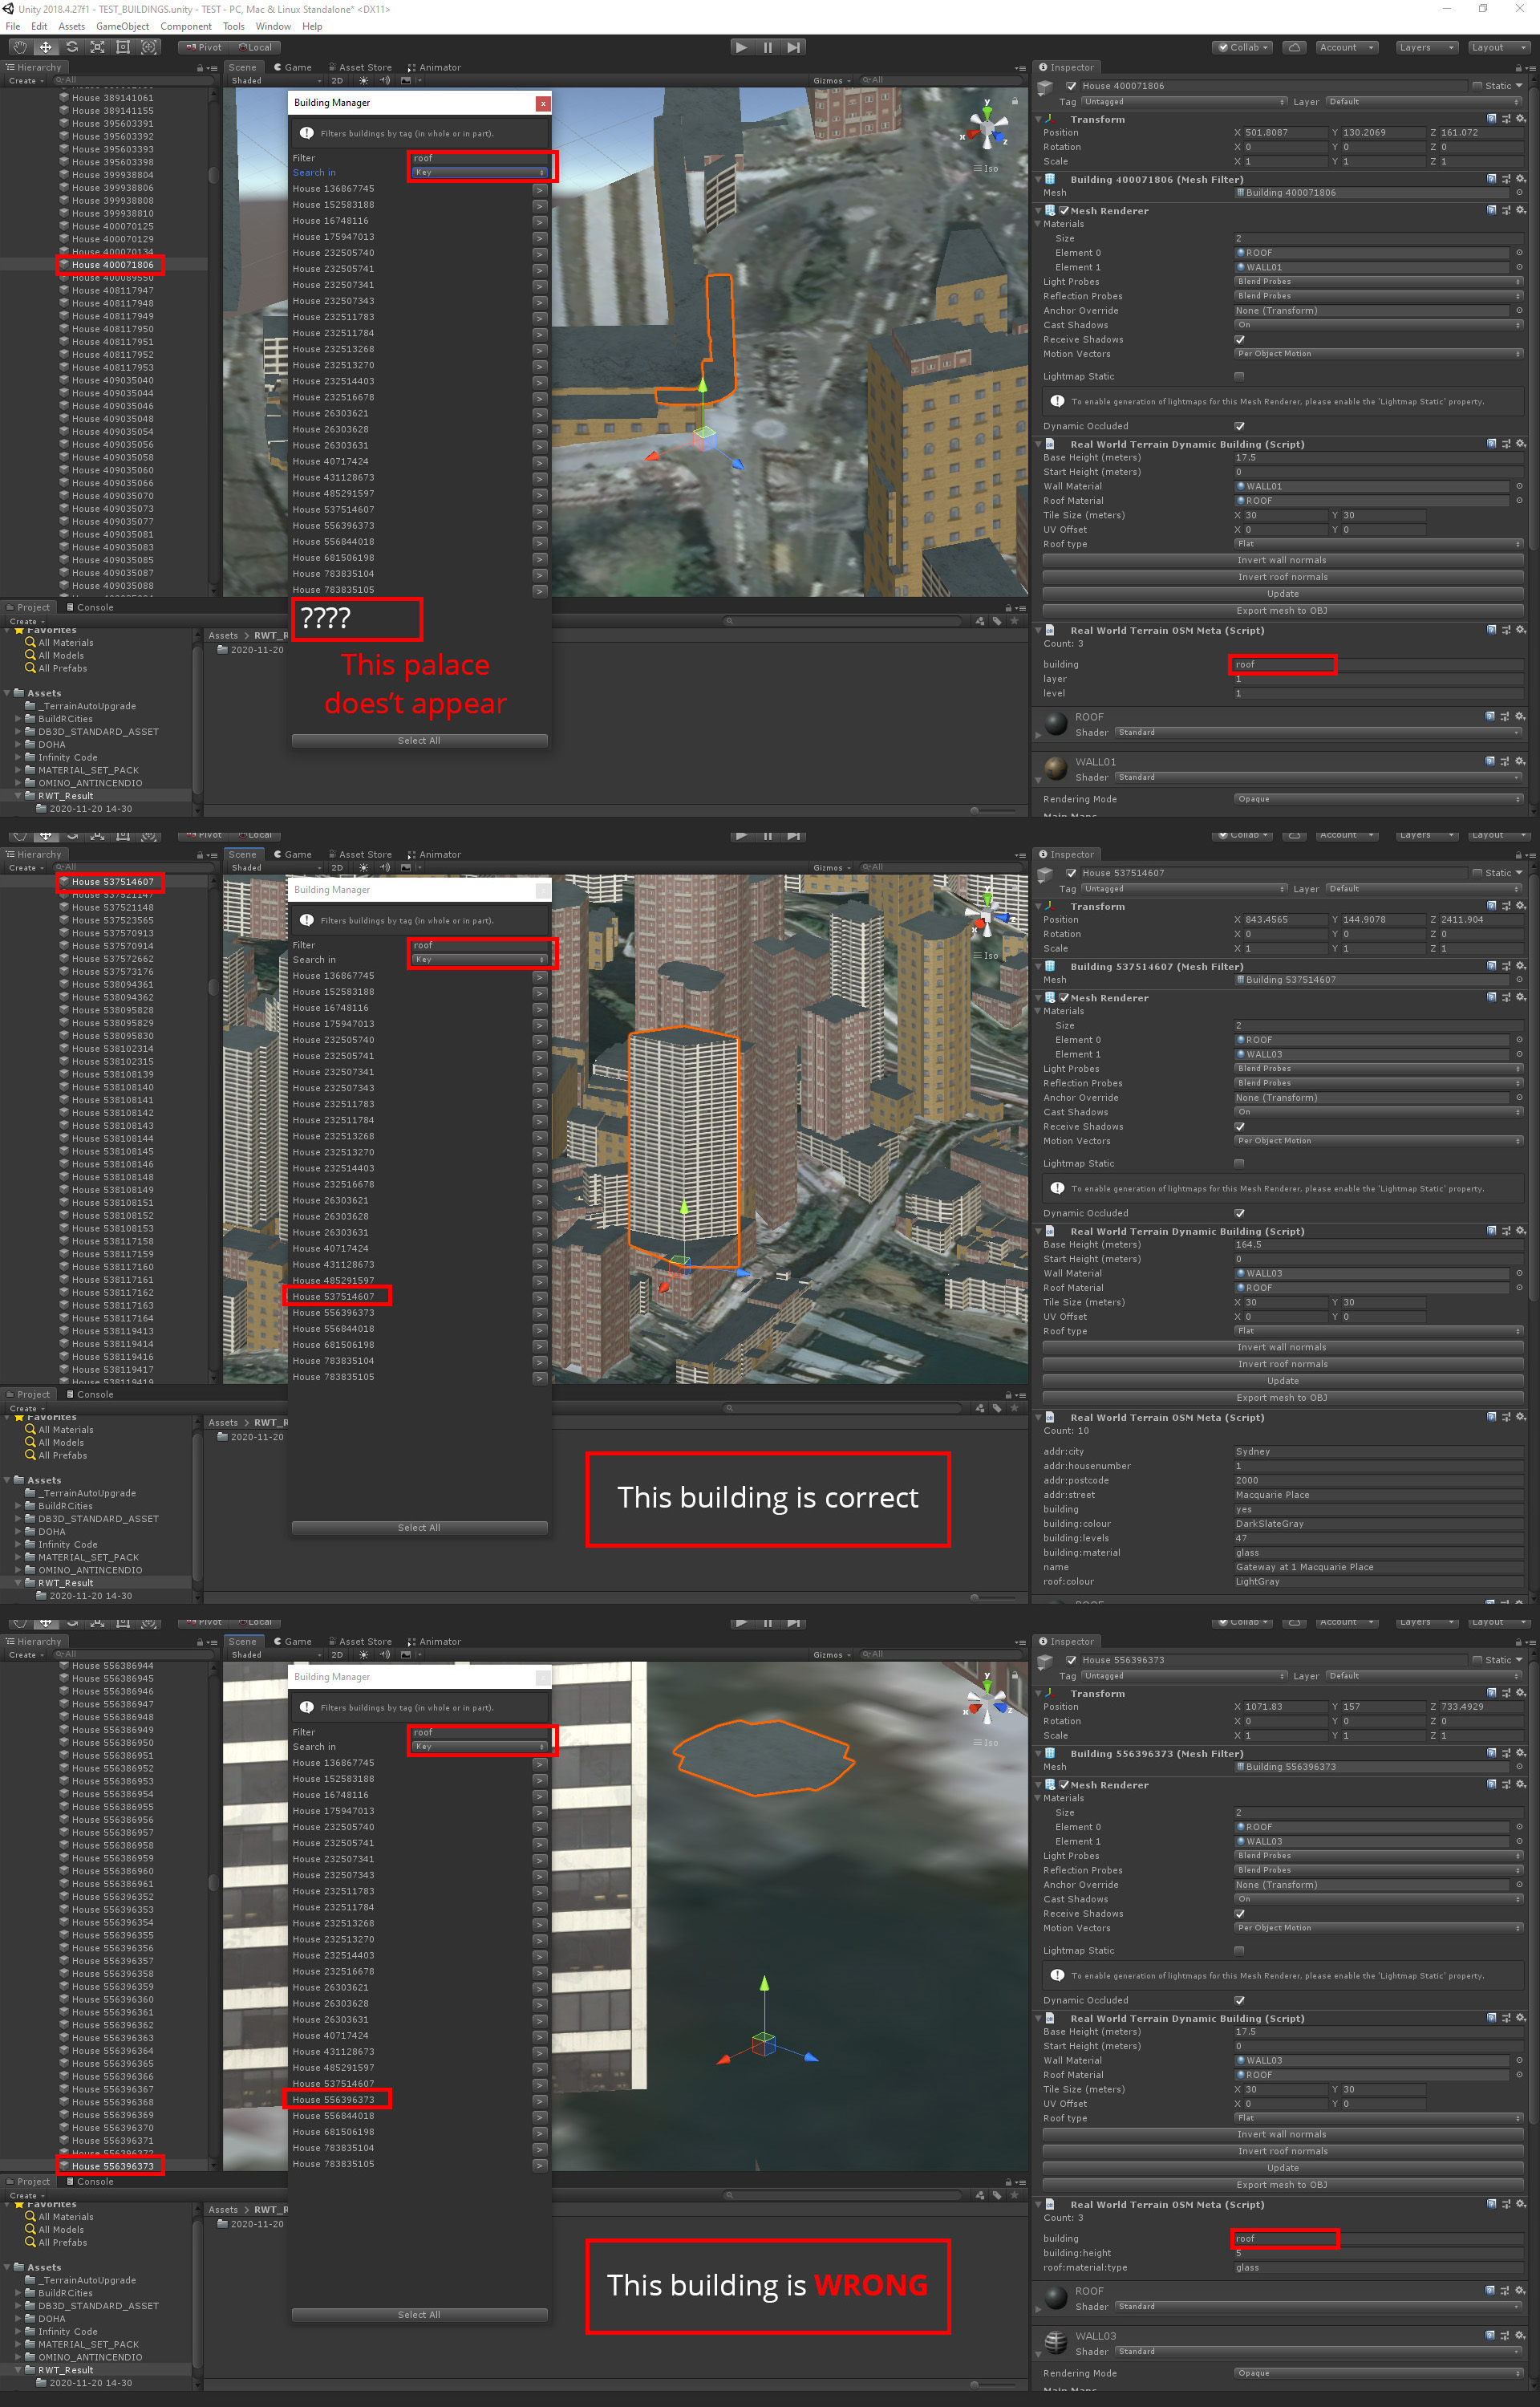Select the Hand tool in the toolbar

(x=20, y=47)
